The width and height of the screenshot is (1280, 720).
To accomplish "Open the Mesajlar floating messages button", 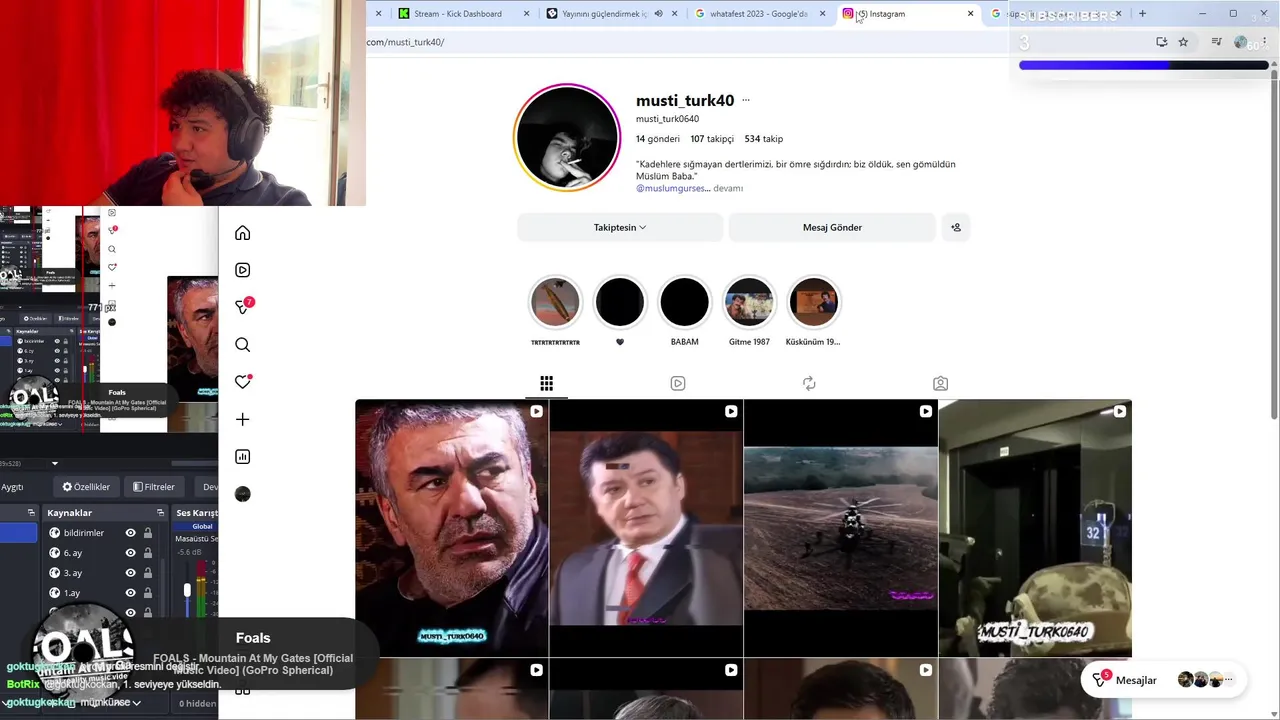I will click(1162, 680).
